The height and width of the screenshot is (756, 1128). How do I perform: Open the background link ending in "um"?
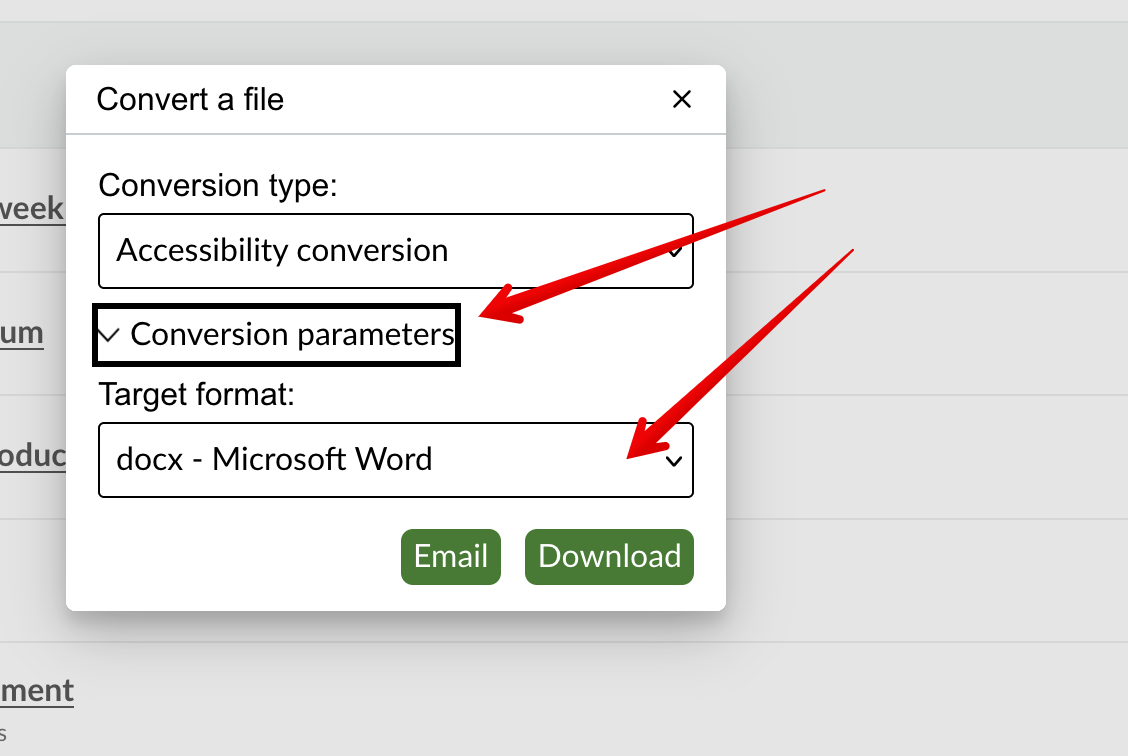tap(22, 333)
